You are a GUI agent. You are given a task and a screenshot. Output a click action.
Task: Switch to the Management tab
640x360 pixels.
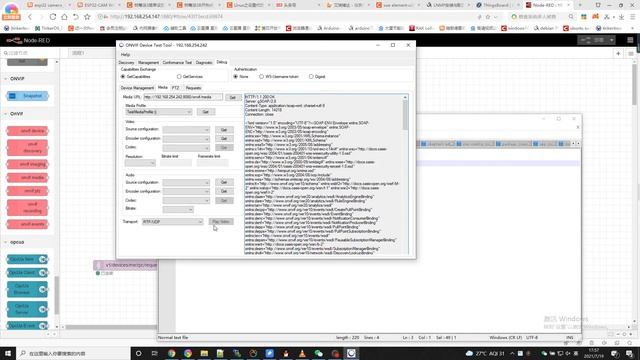[148, 62]
